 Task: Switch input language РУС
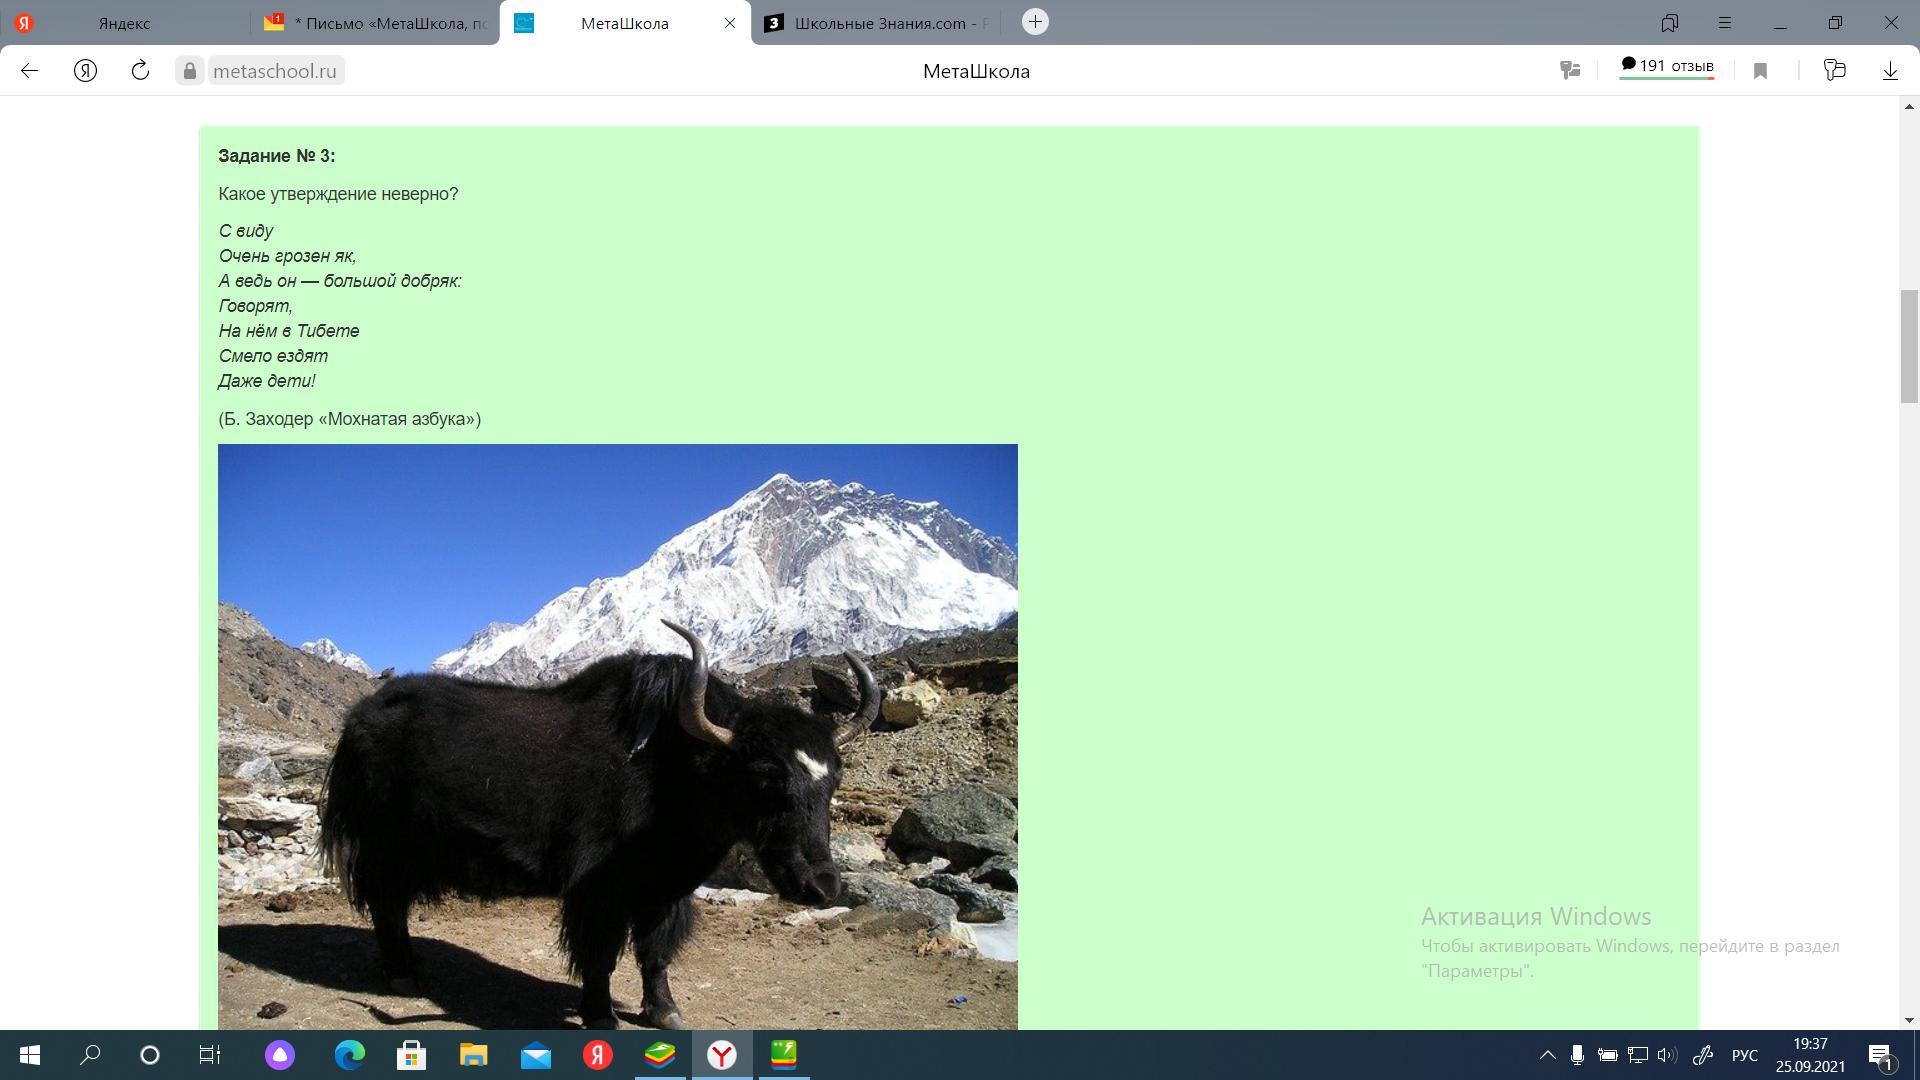pyautogui.click(x=1745, y=1055)
